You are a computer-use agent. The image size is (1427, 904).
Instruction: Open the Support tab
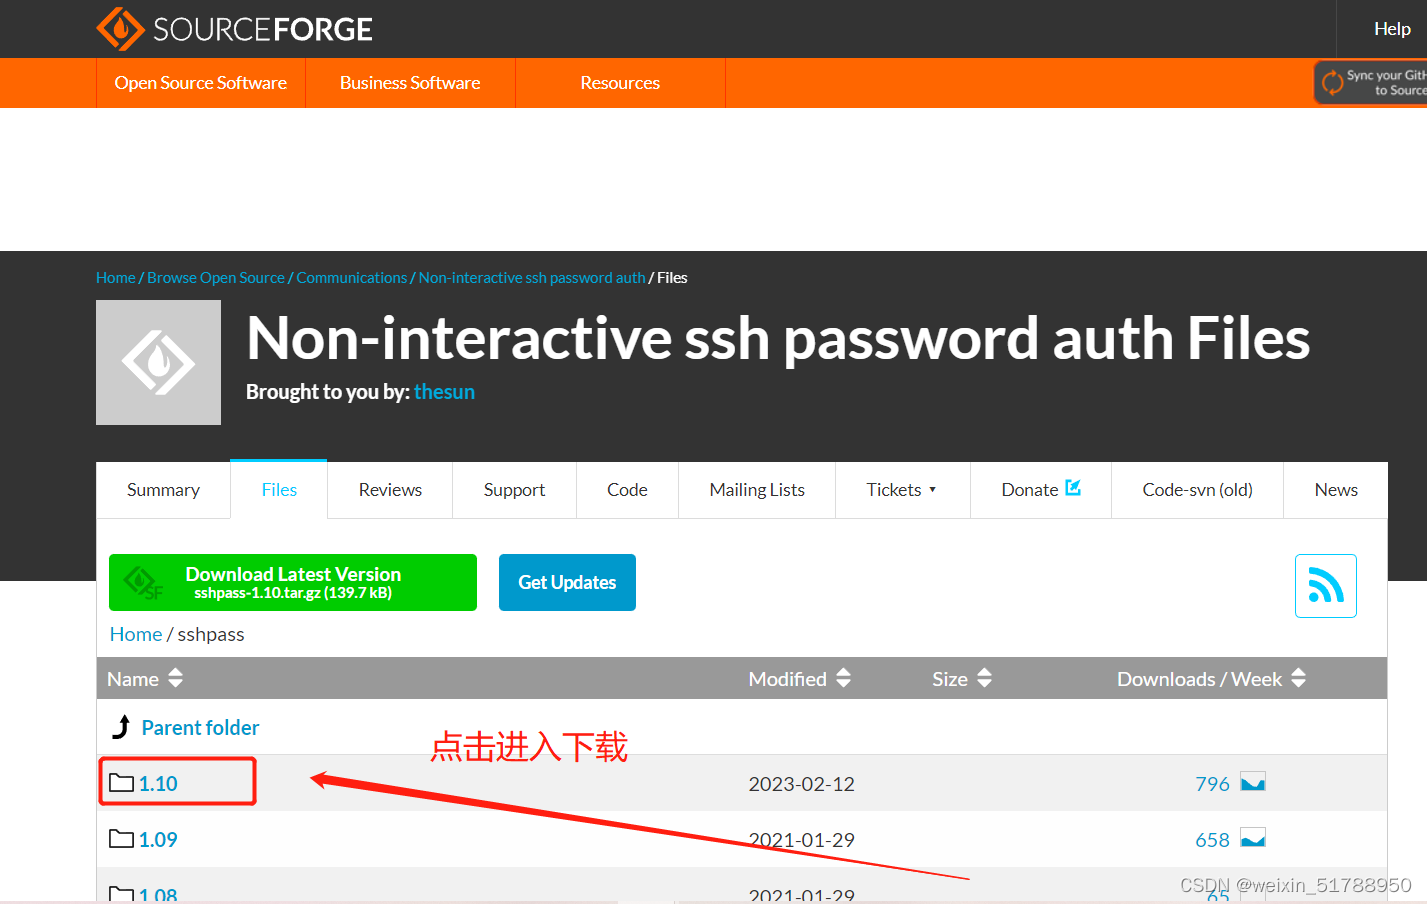tap(514, 490)
